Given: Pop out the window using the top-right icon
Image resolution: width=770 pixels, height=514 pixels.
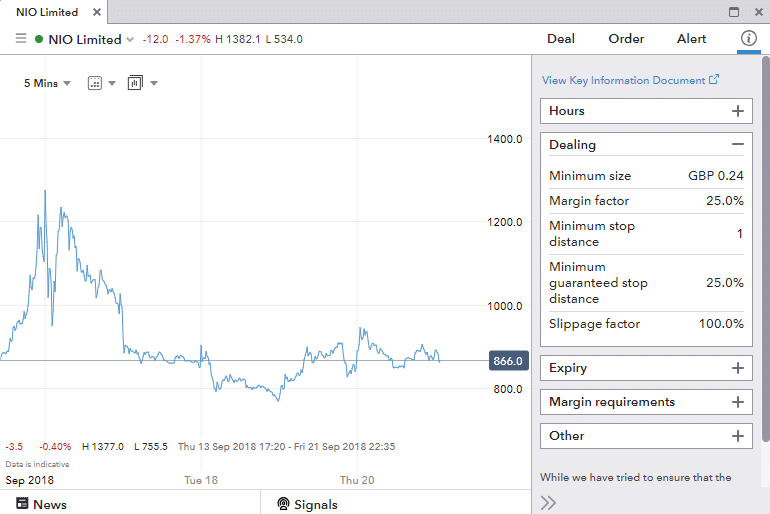Looking at the screenshot, I should 734,12.
